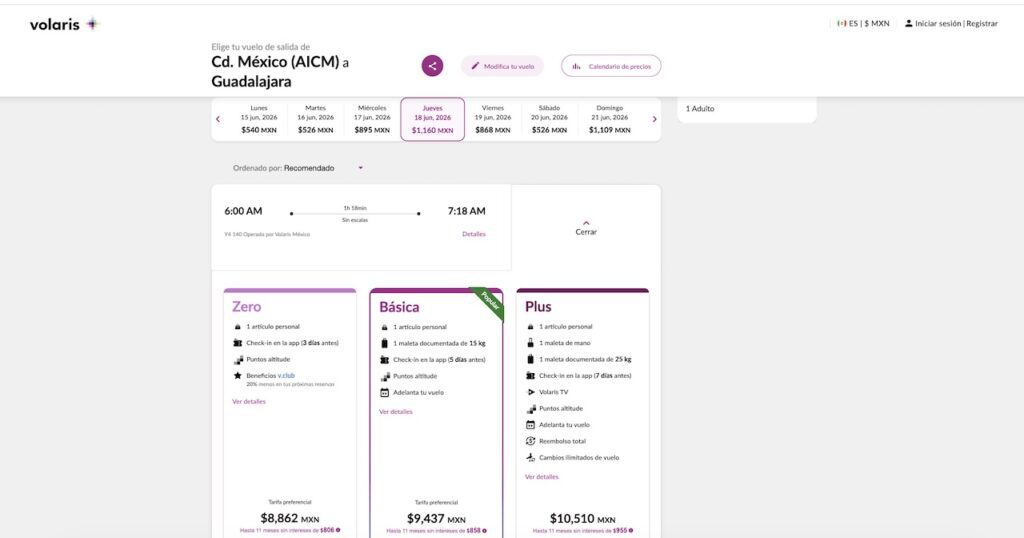Select the Plus fare card title

tap(538, 306)
